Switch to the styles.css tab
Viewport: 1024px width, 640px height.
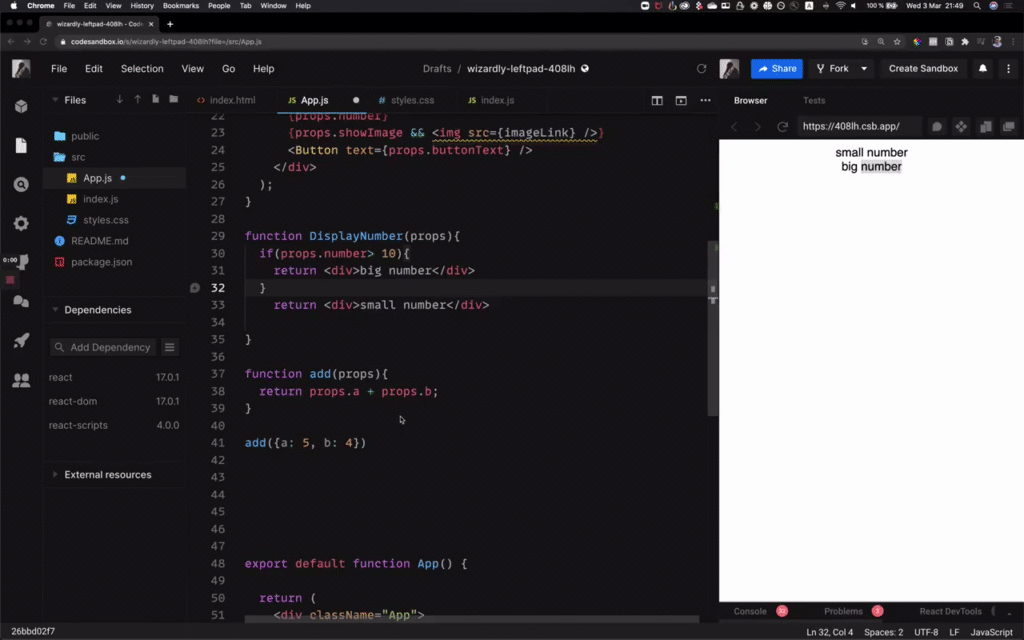click(410, 100)
